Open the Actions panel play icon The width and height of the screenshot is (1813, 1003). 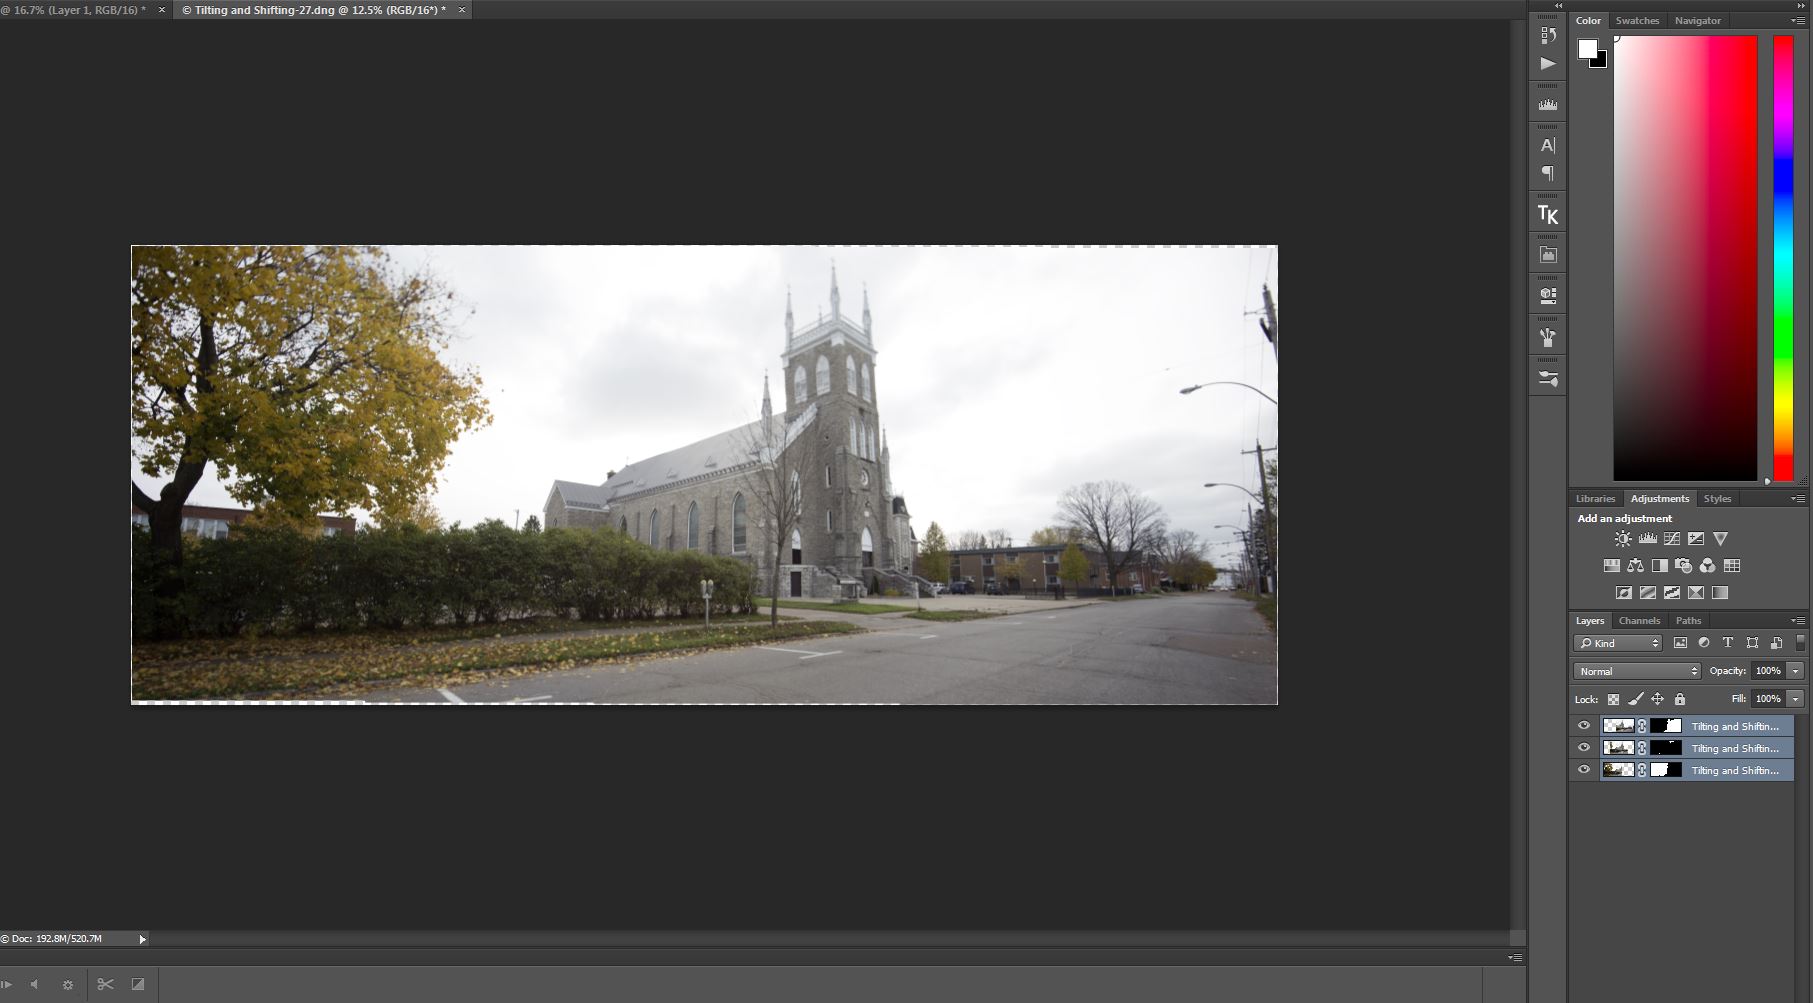pyautogui.click(x=1548, y=64)
